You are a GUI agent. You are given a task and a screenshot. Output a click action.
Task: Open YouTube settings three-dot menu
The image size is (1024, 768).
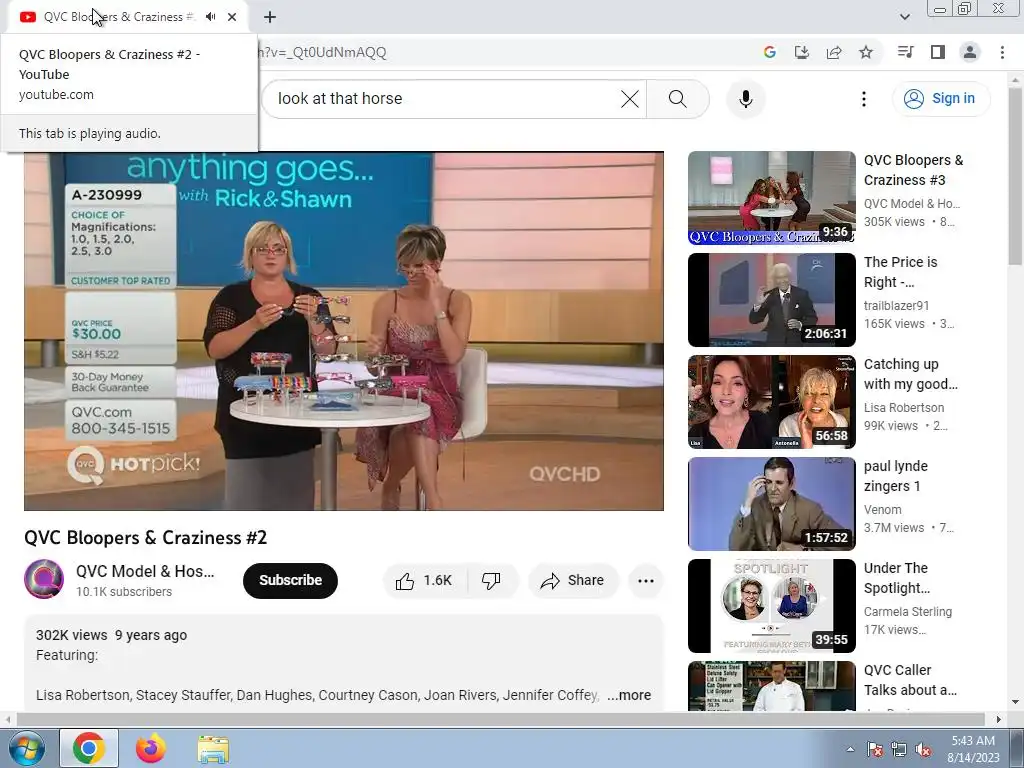pyautogui.click(x=863, y=99)
